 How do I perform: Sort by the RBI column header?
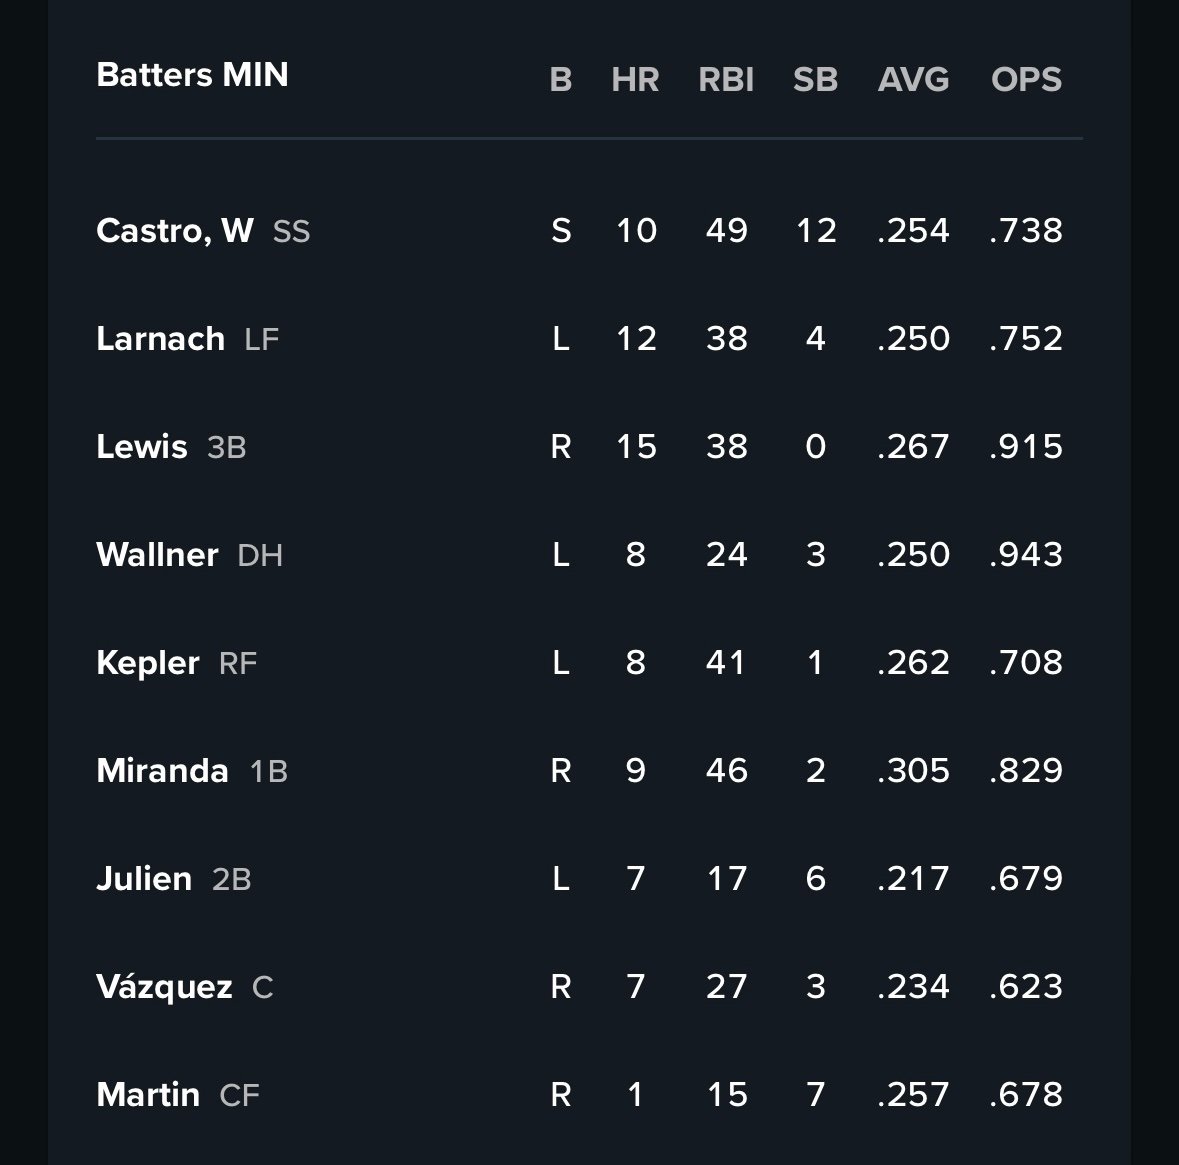726,80
